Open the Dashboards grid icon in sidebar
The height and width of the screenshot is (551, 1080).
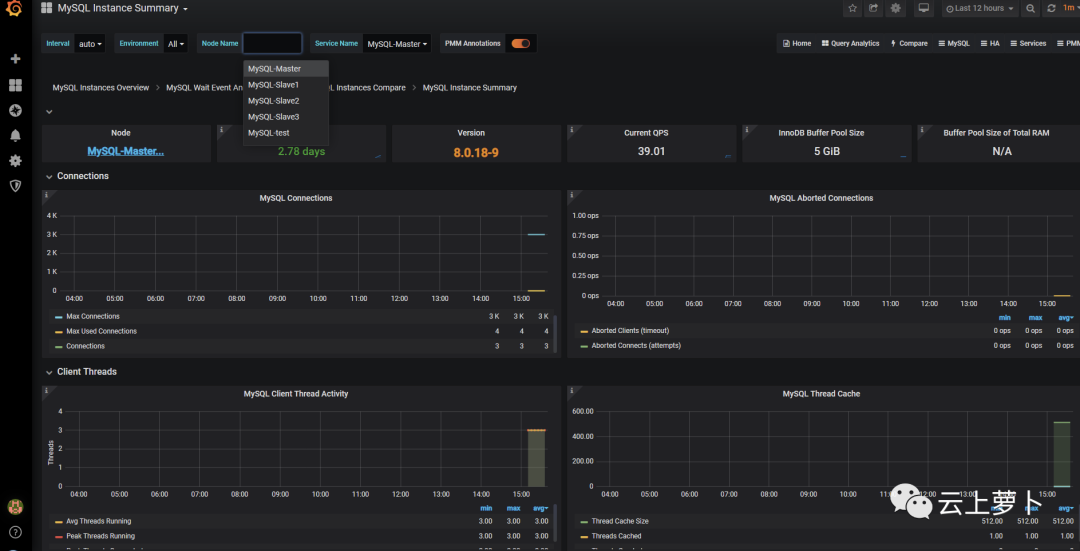(x=15, y=85)
